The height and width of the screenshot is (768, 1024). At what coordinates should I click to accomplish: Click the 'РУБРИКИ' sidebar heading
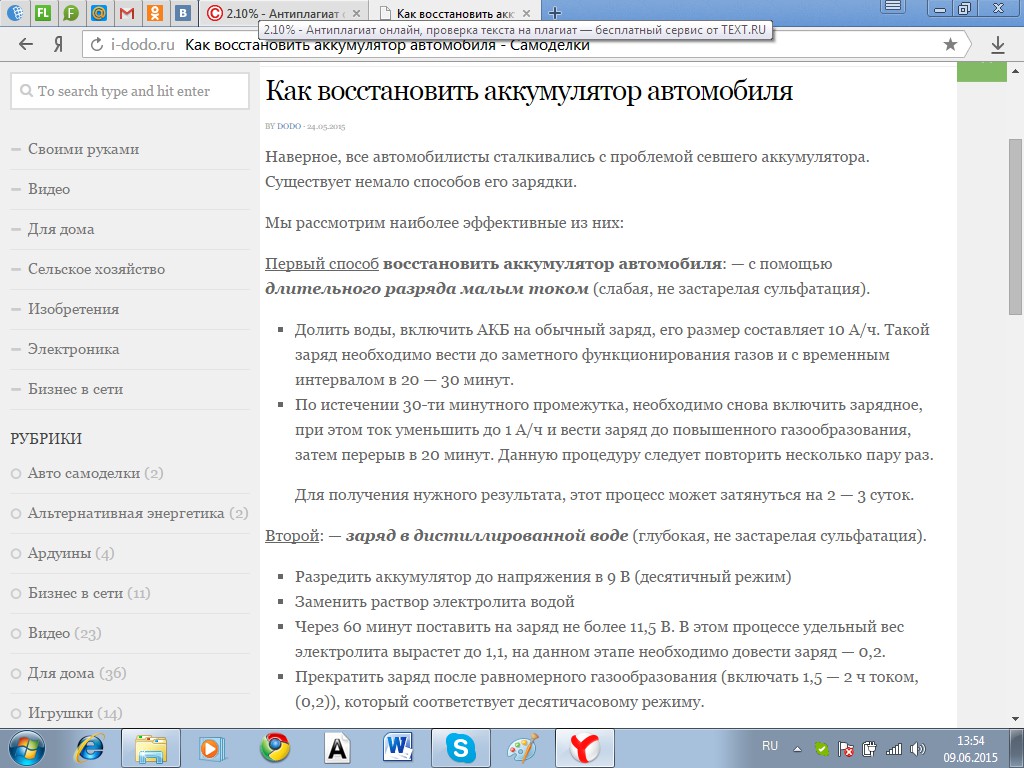pyautogui.click(x=46, y=438)
